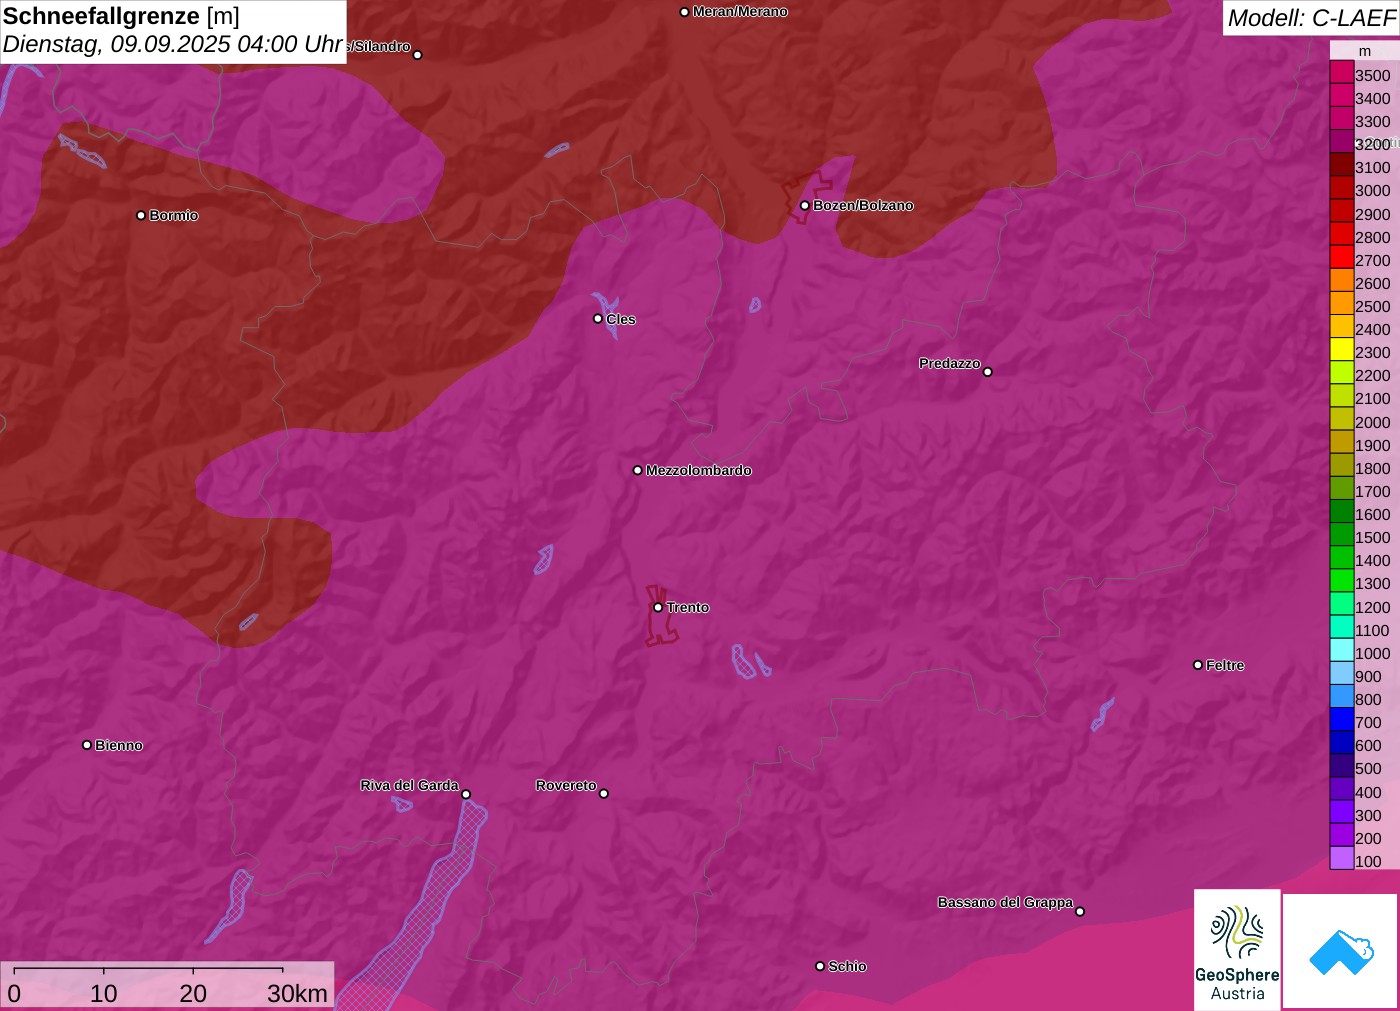Click the Rovereto marker dot

click(604, 794)
